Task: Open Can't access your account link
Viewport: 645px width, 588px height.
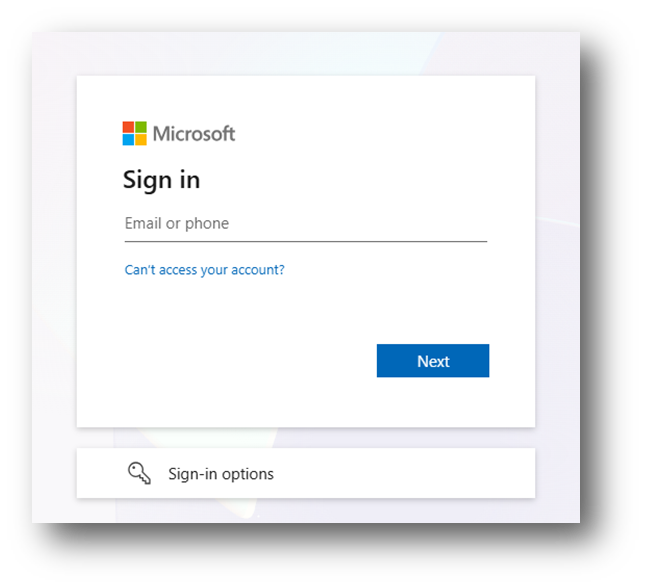Action: pos(204,270)
